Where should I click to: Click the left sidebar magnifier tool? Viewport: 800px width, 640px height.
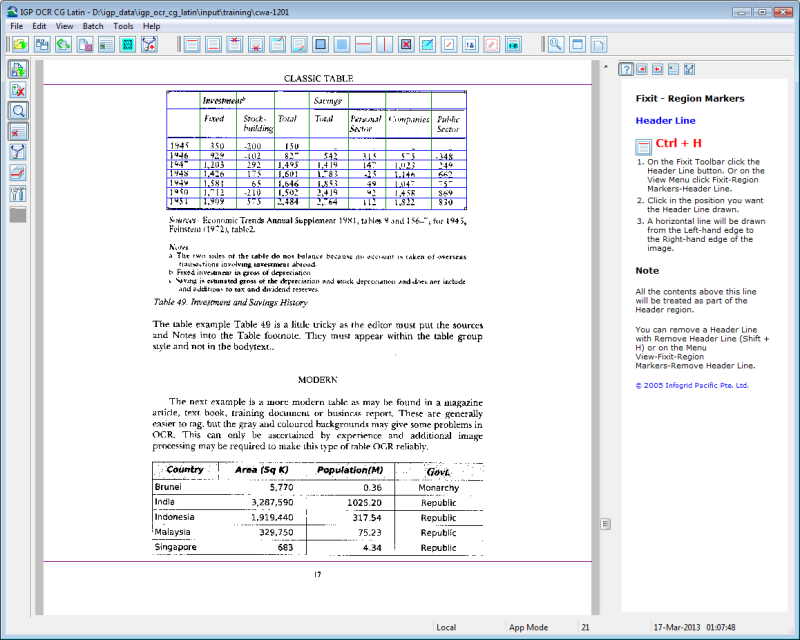point(18,111)
